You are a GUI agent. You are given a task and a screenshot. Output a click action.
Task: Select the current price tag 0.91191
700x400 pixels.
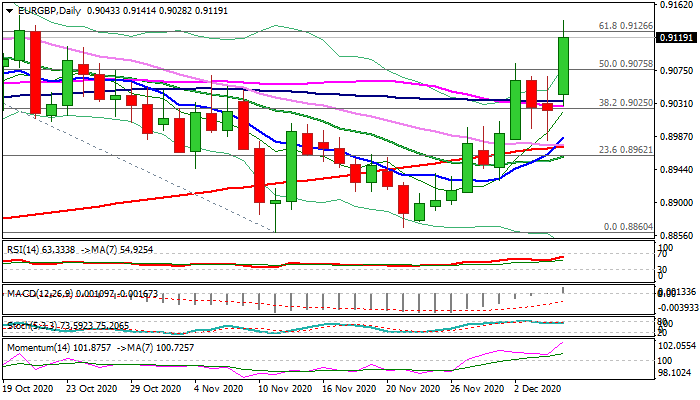(677, 38)
